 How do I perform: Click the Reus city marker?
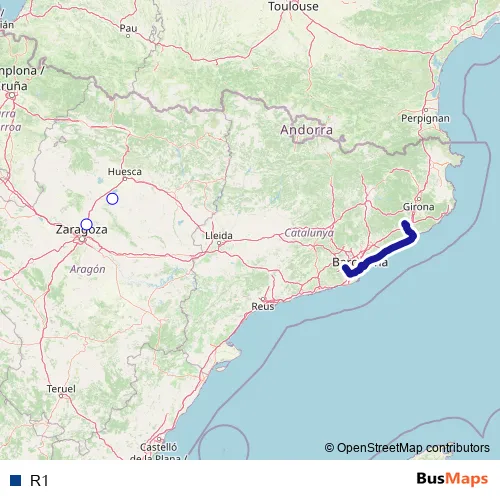coord(263,299)
